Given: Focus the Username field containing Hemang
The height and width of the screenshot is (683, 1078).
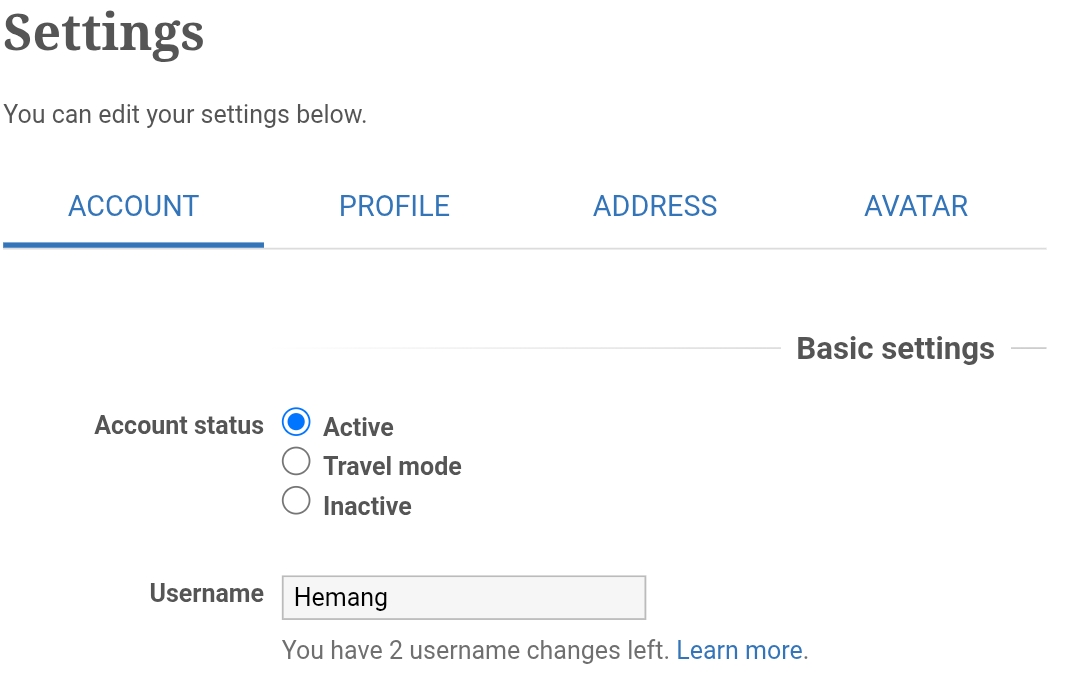Looking at the screenshot, I should (464, 598).
